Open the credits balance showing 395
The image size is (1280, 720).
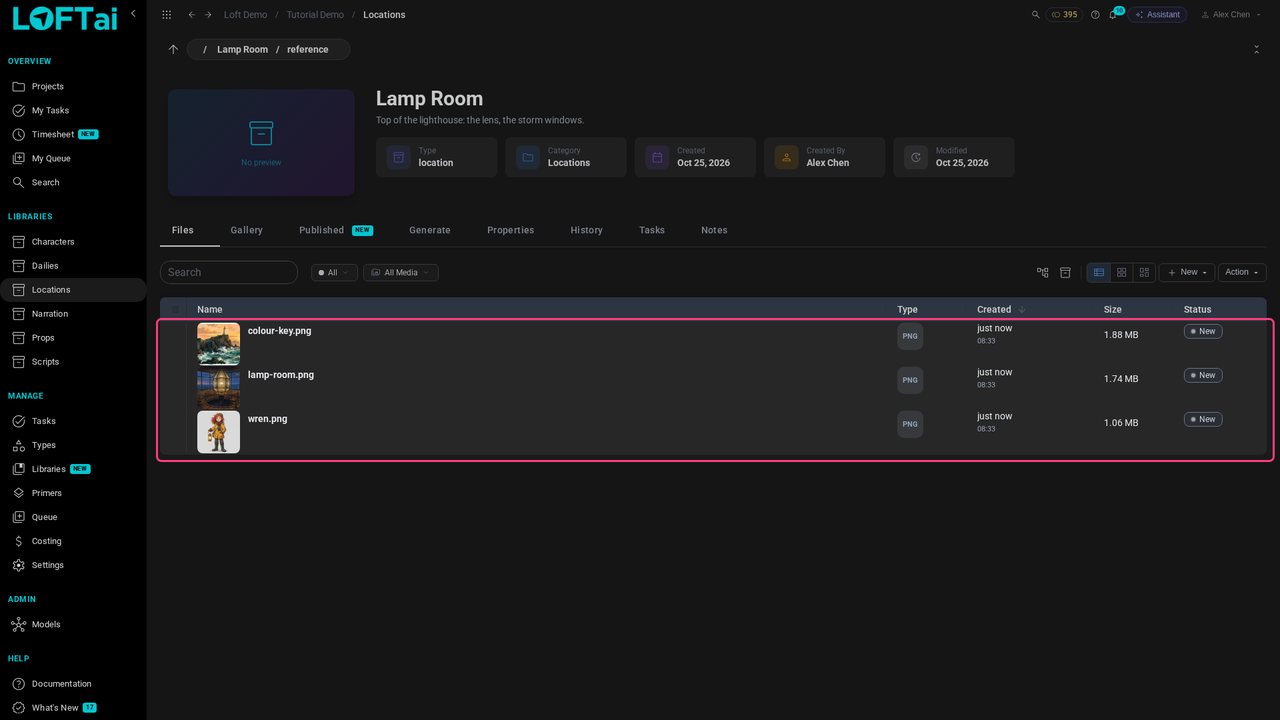click(1064, 15)
